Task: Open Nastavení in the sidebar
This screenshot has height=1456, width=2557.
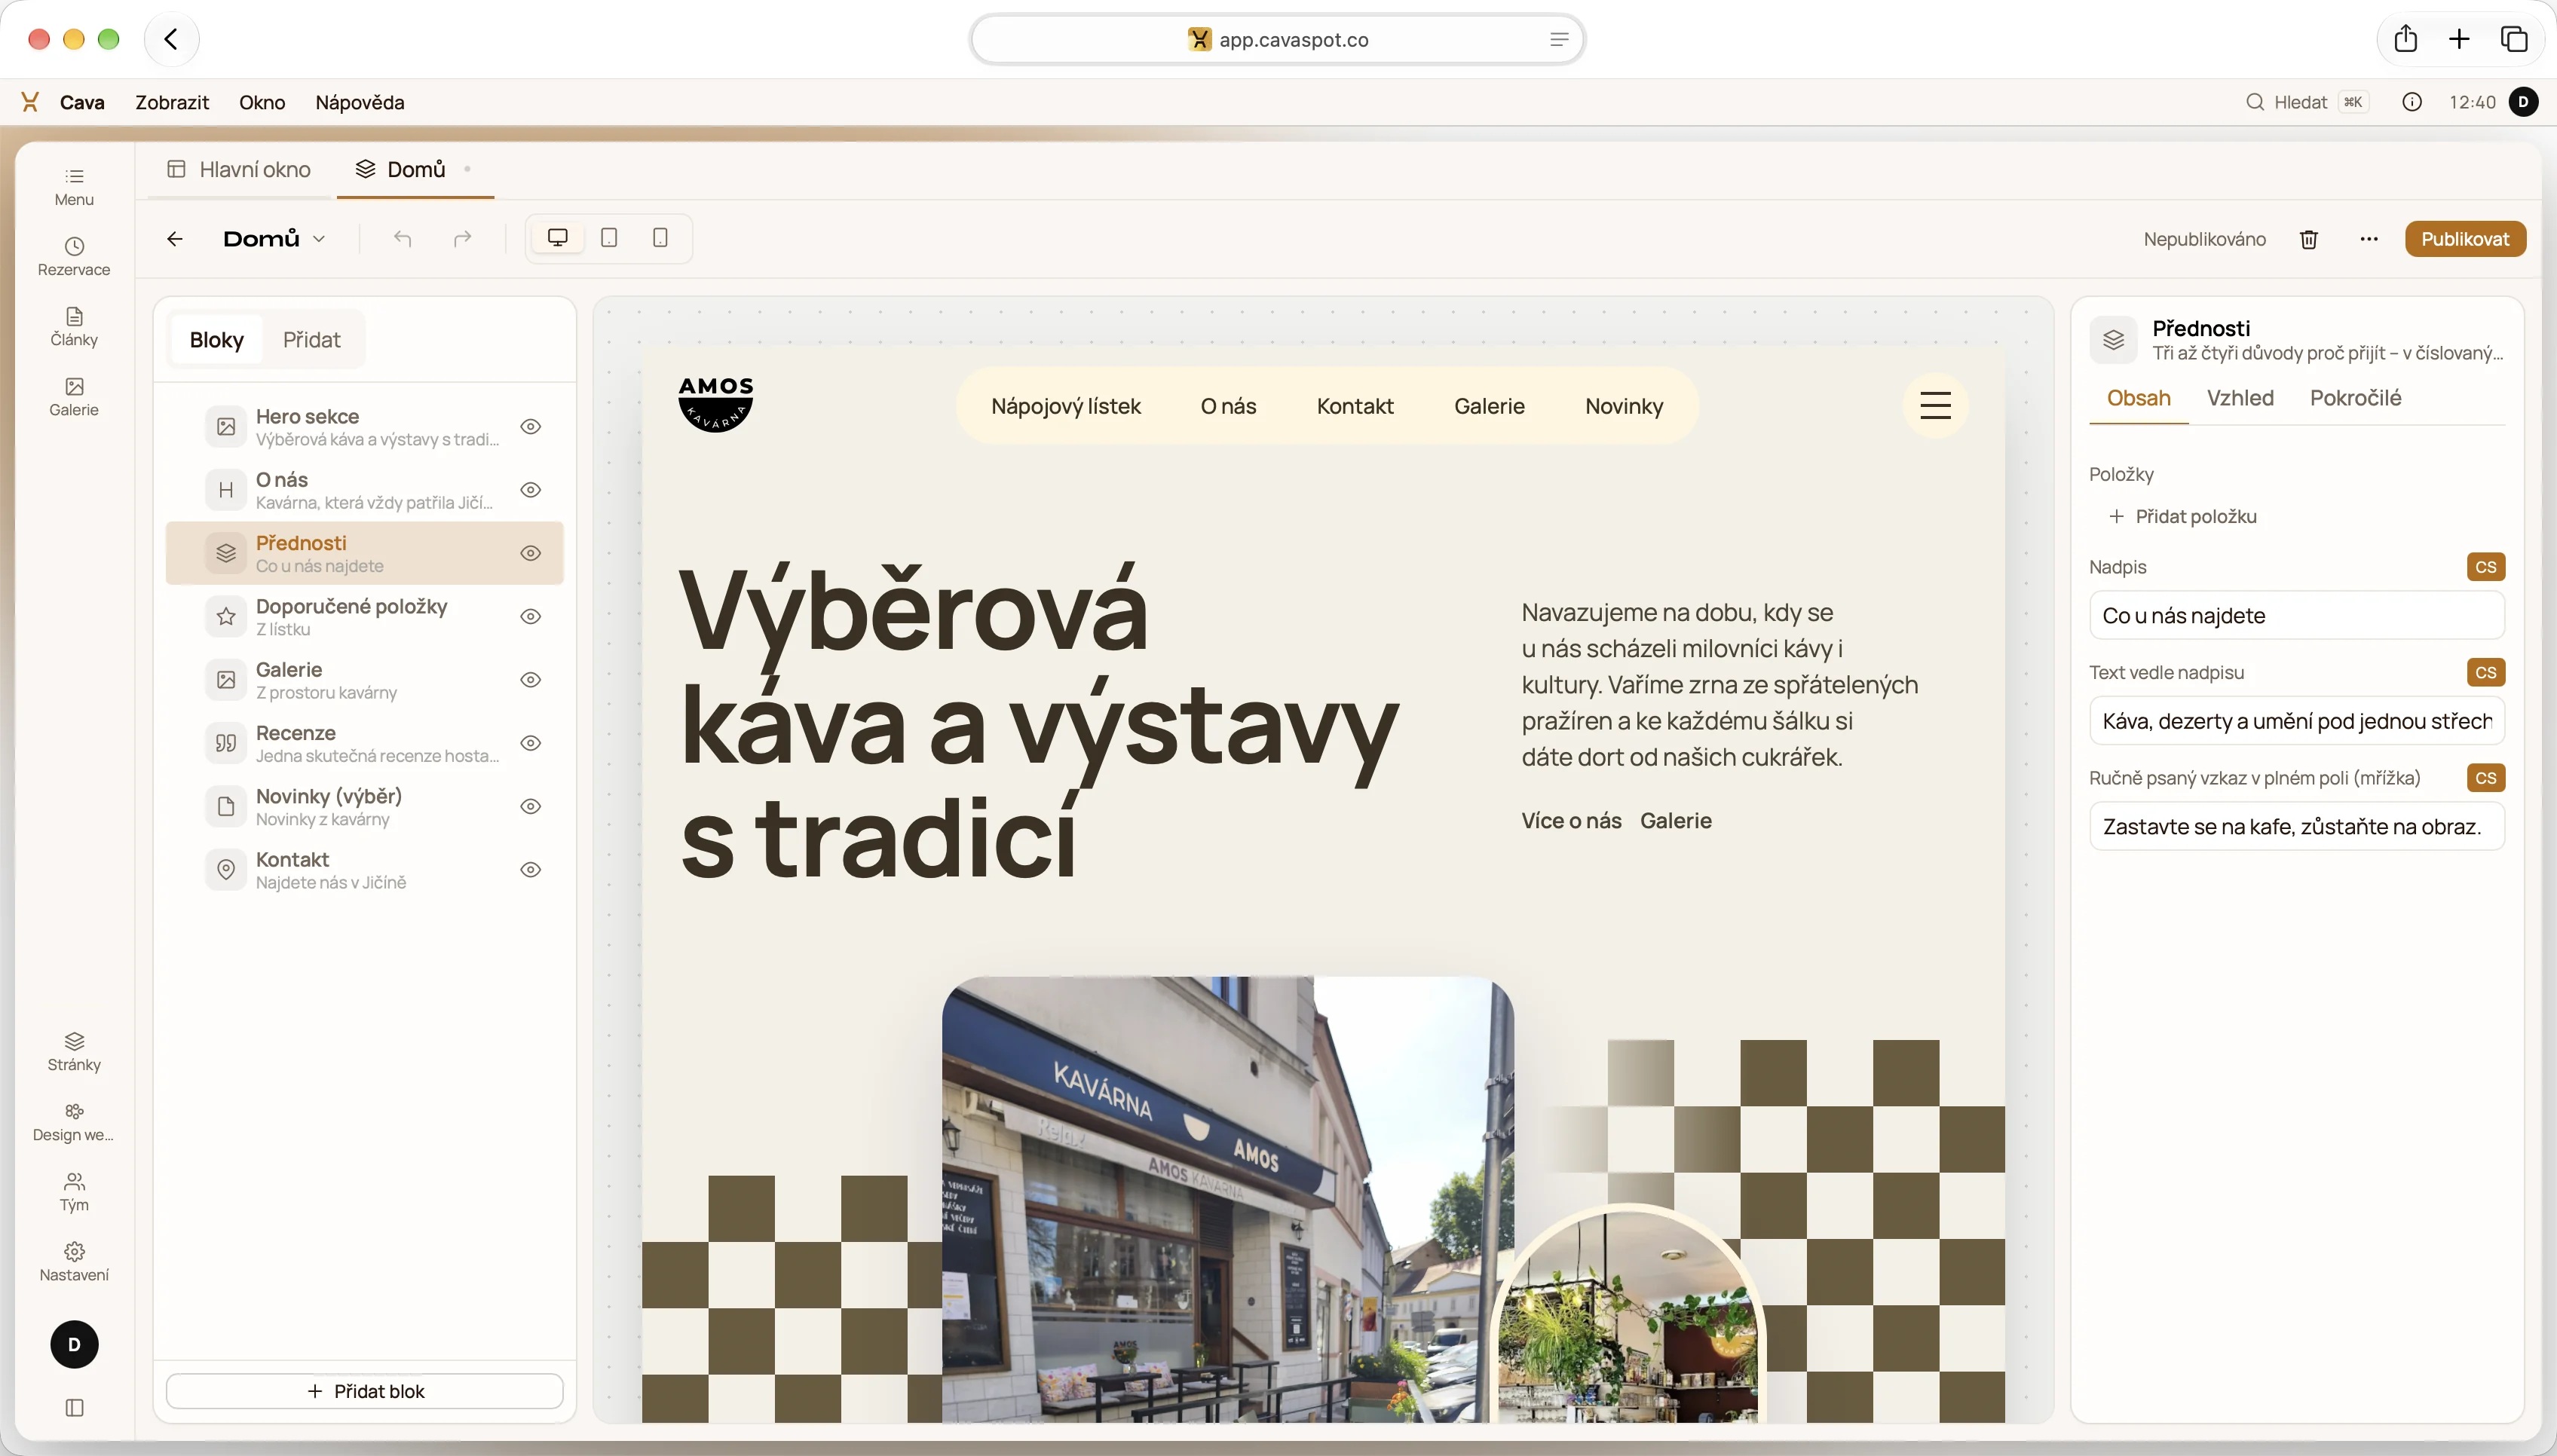Action: pos(74,1262)
